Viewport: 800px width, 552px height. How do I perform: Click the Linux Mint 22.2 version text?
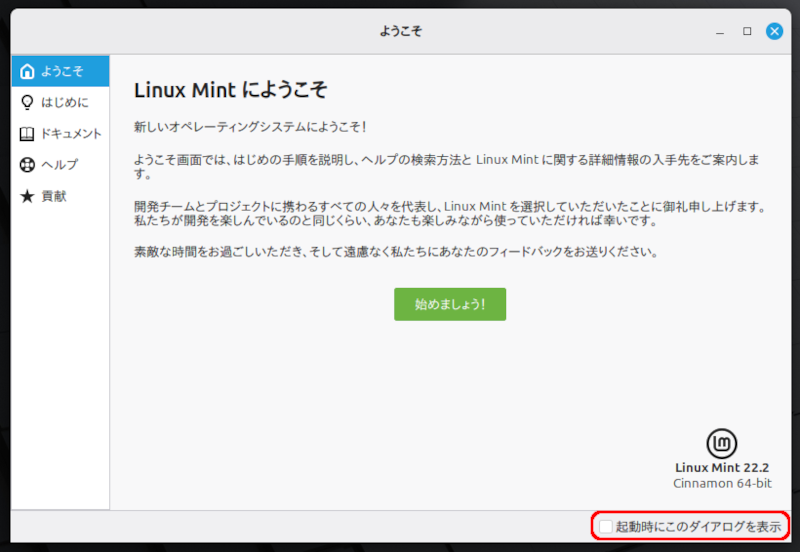click(722, 467)
